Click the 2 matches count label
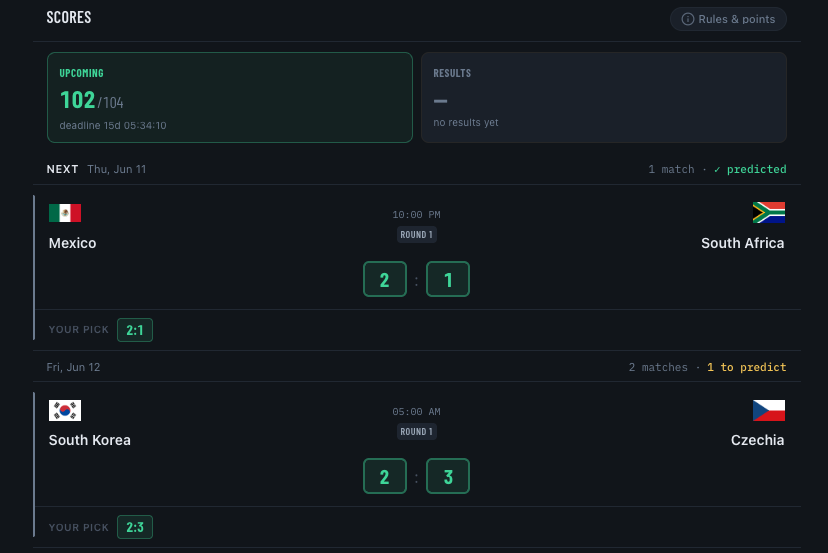Screen dimensions: 828x553 pos(658,367)
